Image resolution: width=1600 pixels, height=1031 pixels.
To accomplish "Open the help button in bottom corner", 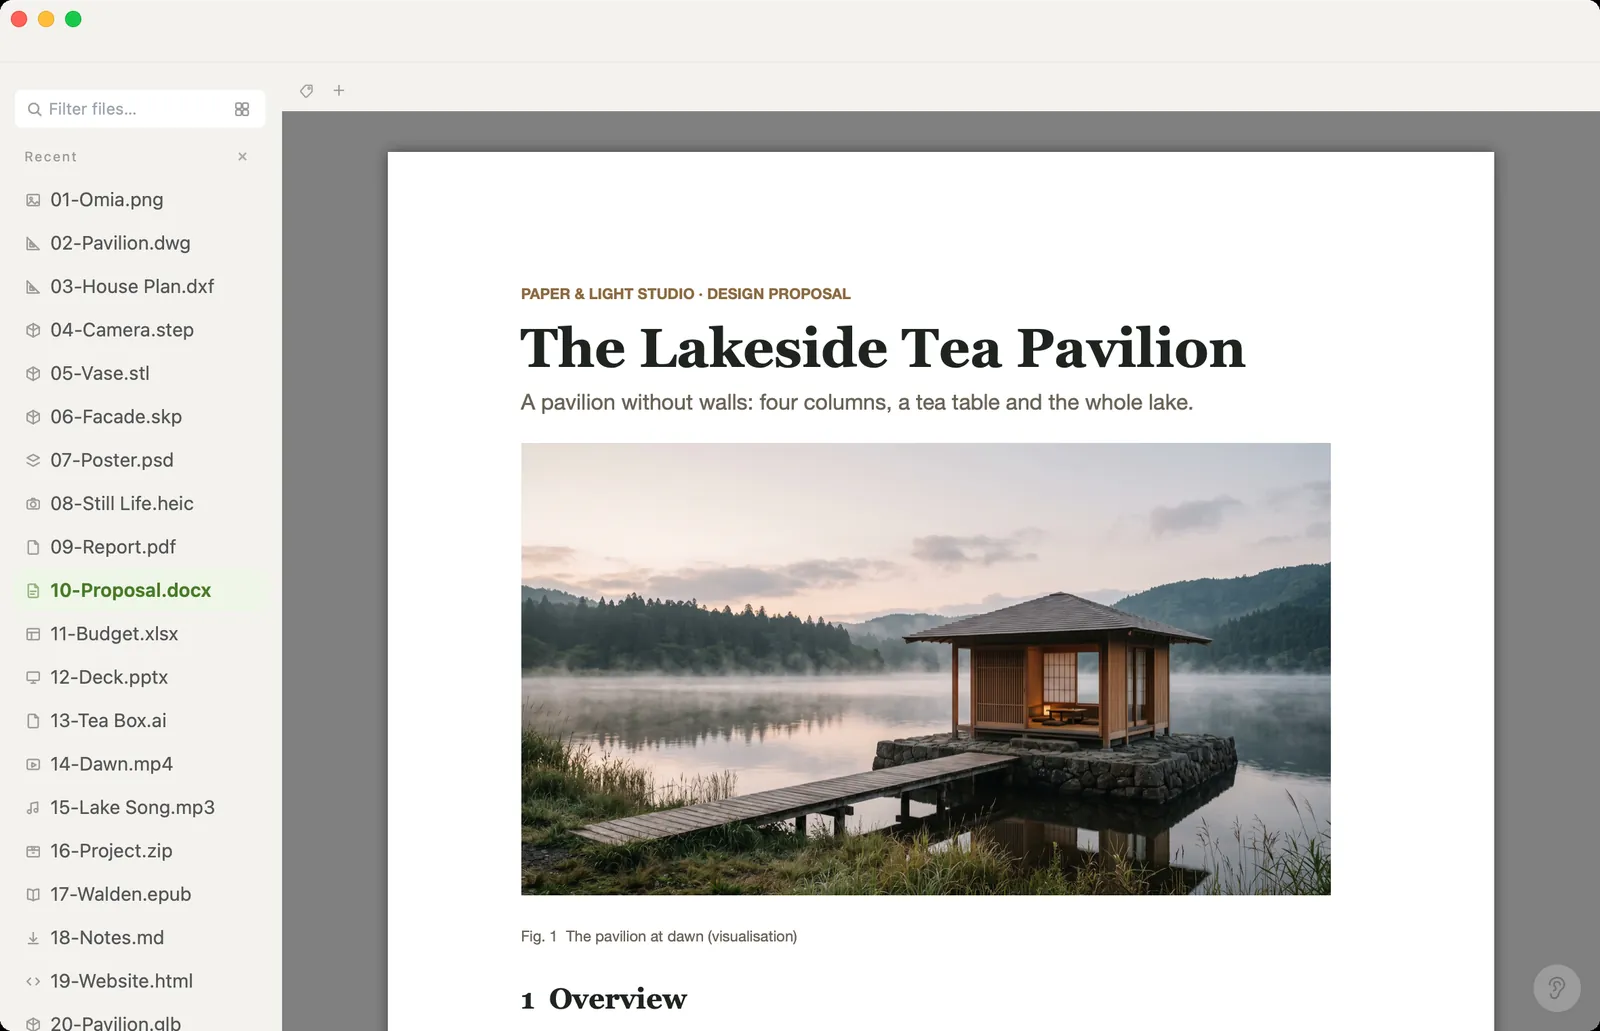I will [1557, 988].
